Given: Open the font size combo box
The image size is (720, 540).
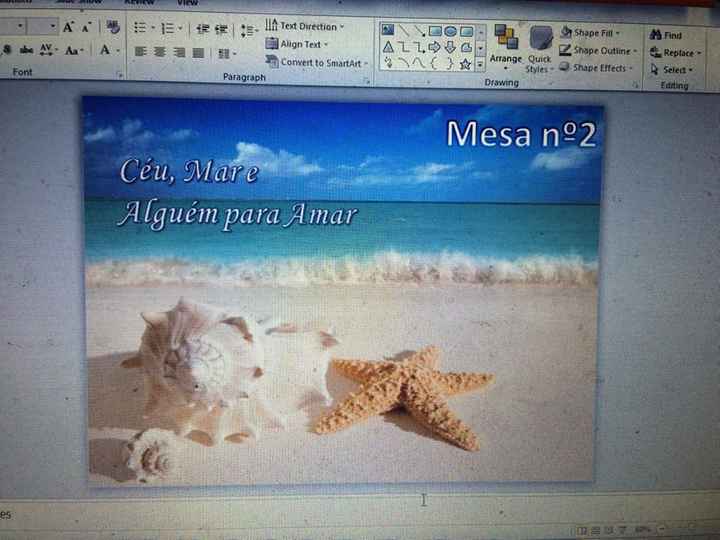Looking at the screenshot, I should pos(43,26).
